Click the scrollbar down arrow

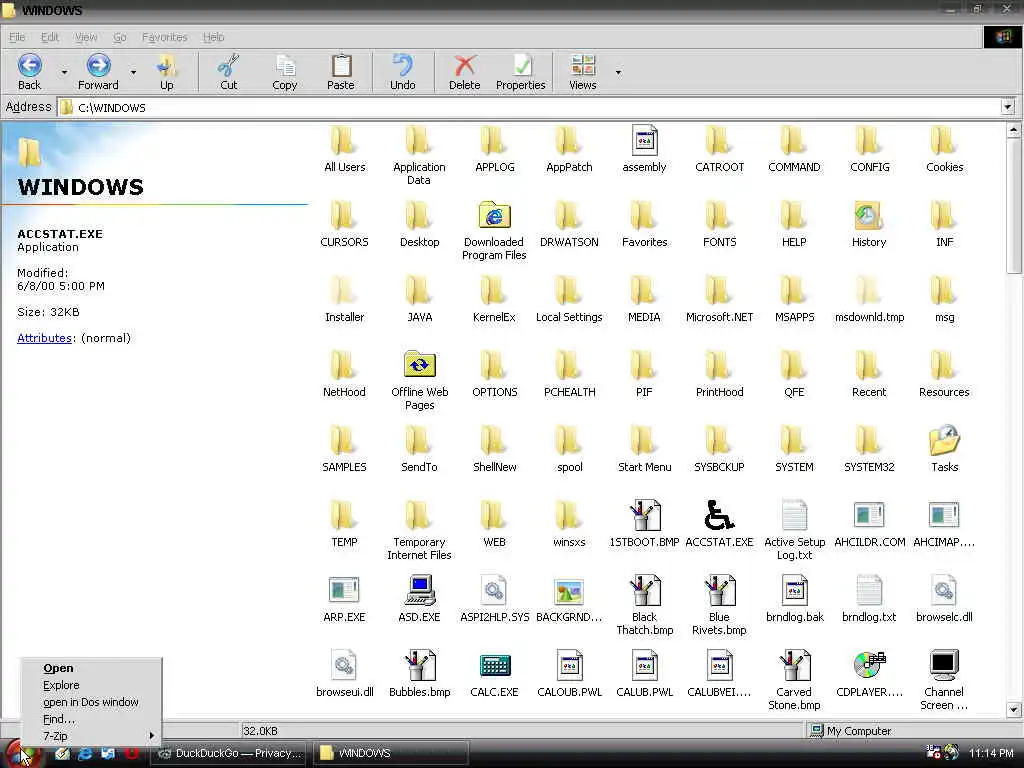[1013, 709]
